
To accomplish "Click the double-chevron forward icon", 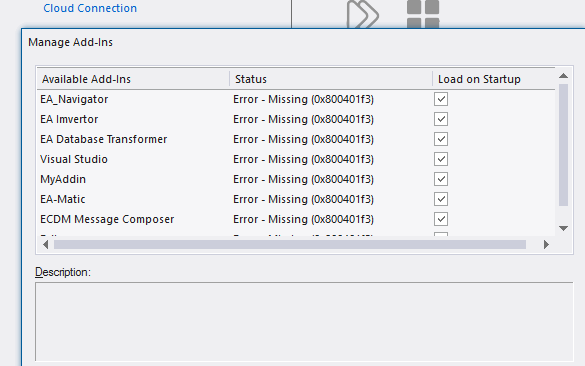I will (362, 15).
